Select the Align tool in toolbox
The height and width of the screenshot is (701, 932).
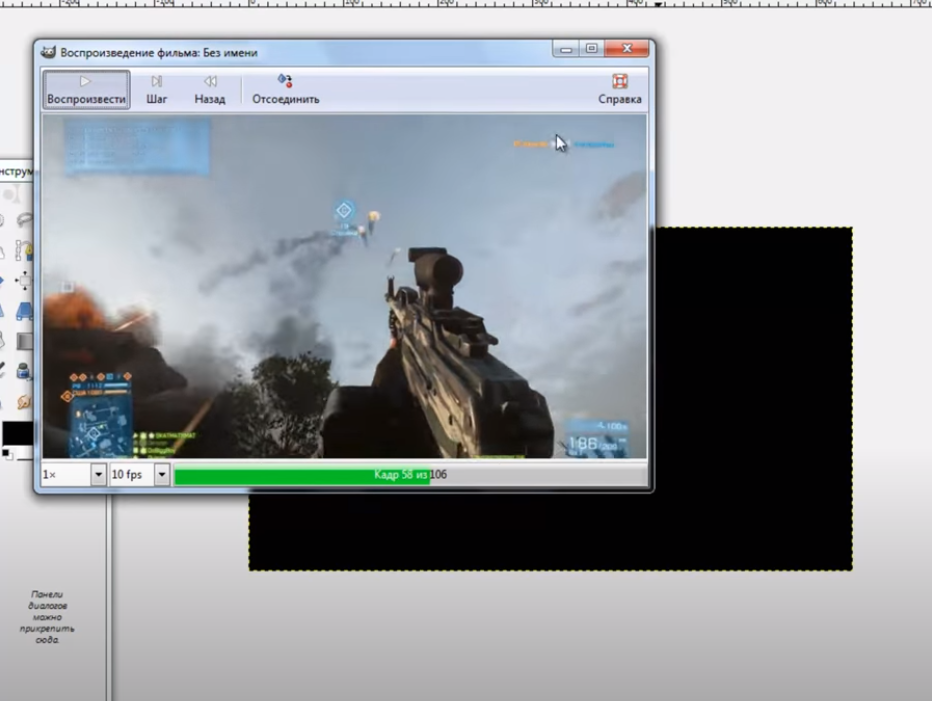click(24, 280)
